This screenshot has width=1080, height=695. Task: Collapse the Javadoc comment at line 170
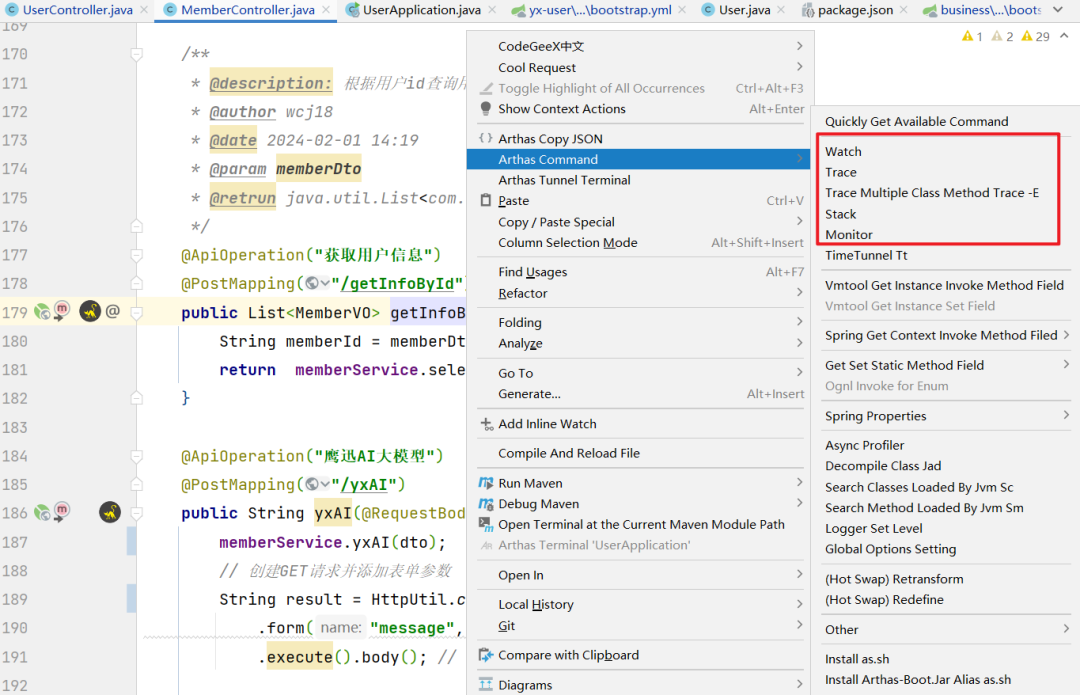136,54
